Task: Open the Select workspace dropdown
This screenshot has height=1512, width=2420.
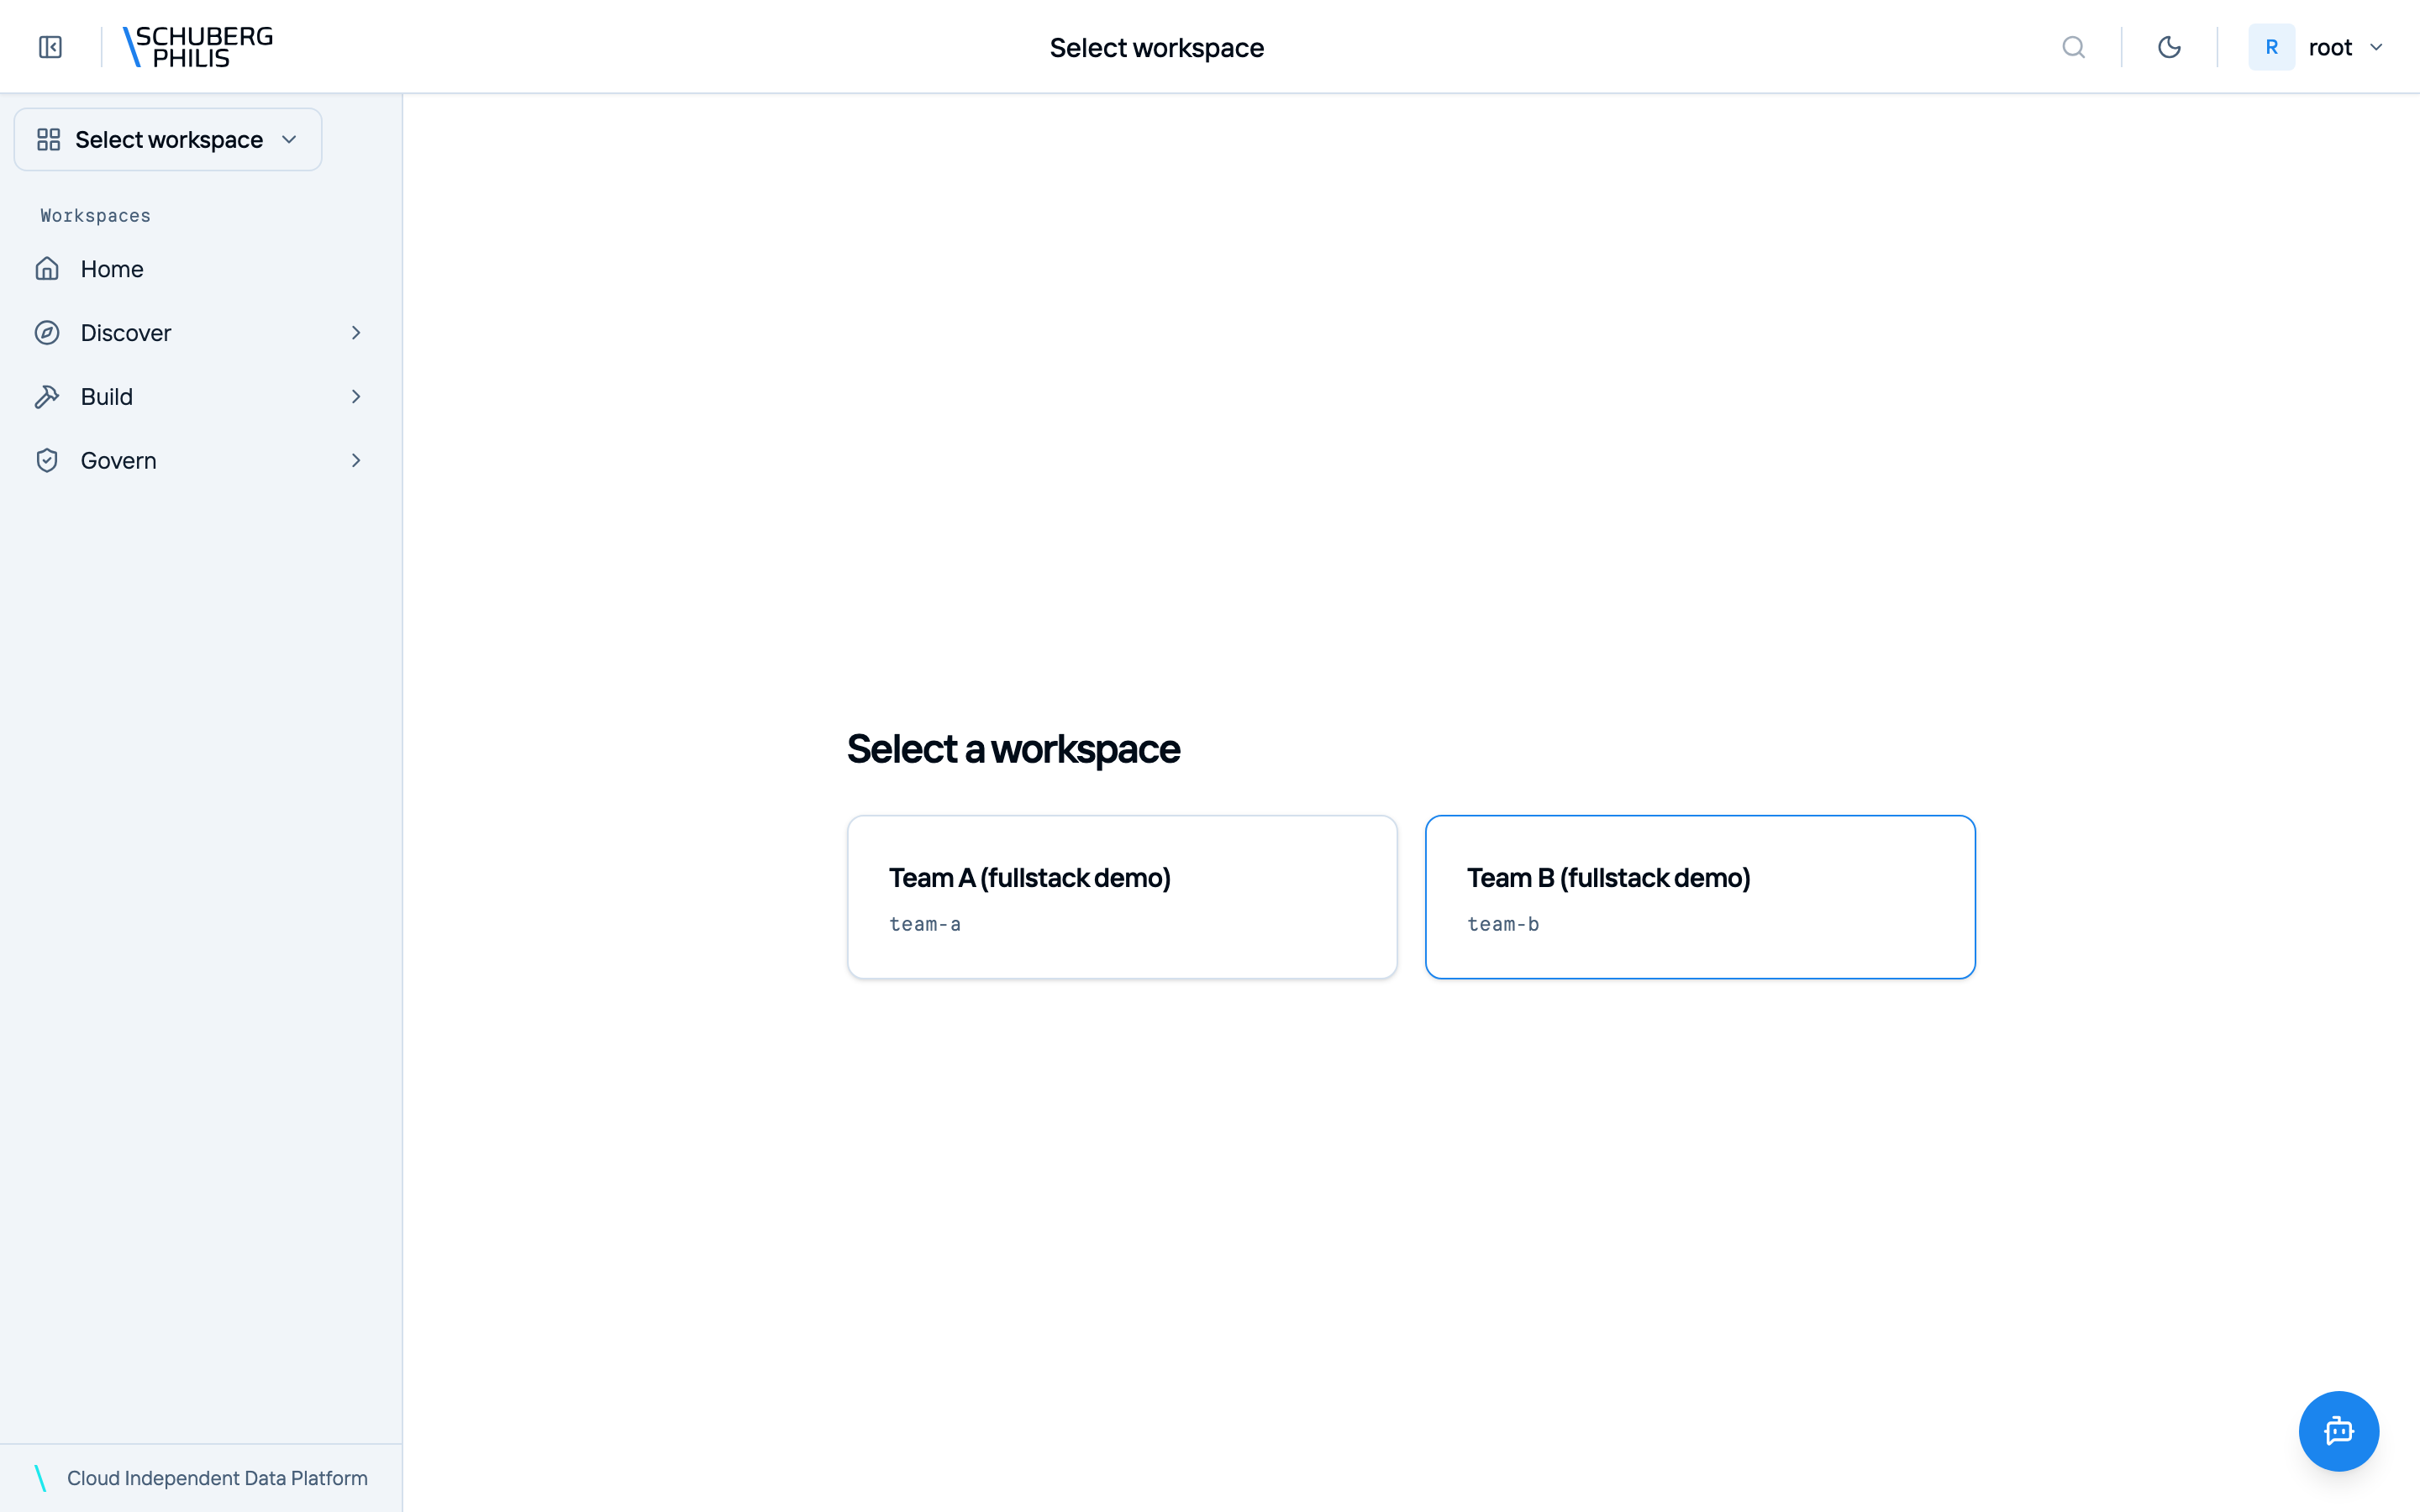Action: (x=168, y=139)
